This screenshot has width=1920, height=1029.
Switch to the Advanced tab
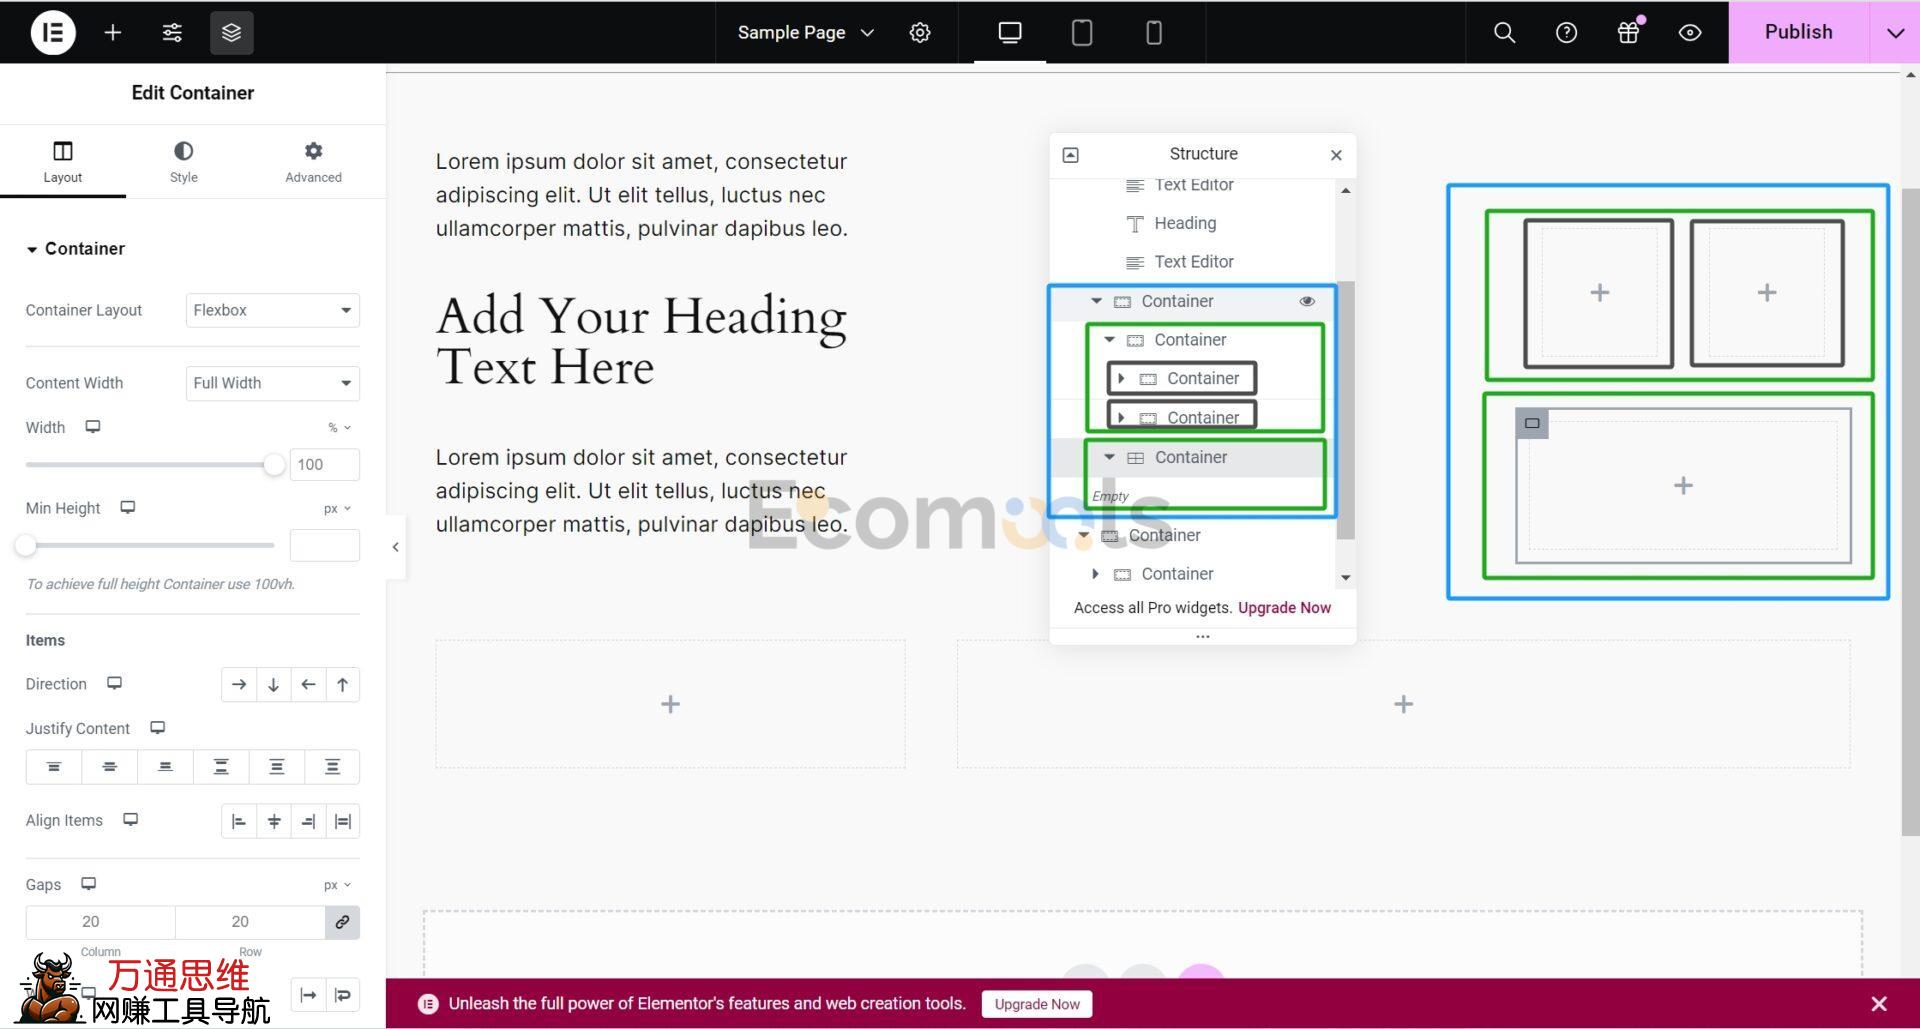313,161
